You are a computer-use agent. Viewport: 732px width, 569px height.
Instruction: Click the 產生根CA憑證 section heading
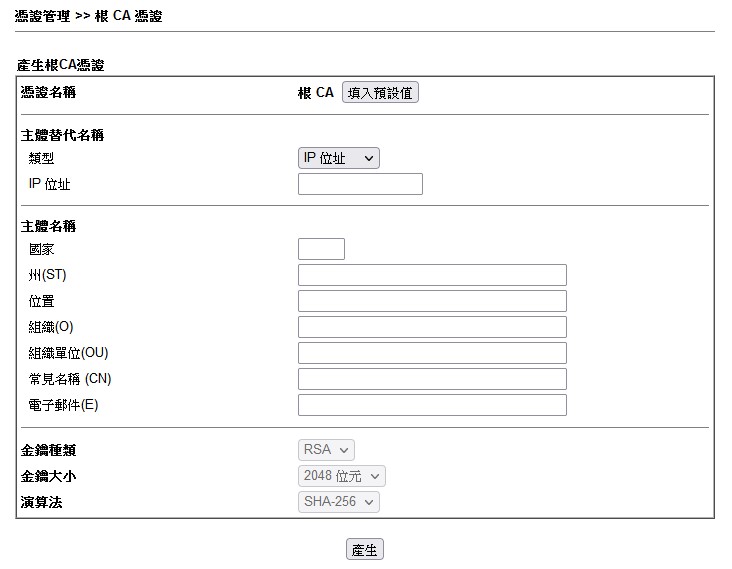pyautogui.click(x=61, y=65)
